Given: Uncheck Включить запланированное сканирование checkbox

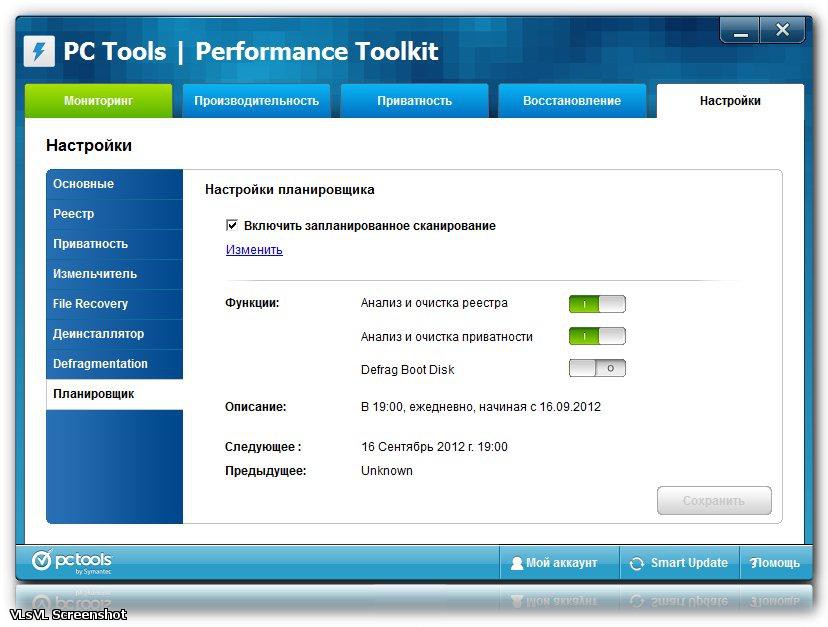Looking at the screenshot, I should (232, 226).
